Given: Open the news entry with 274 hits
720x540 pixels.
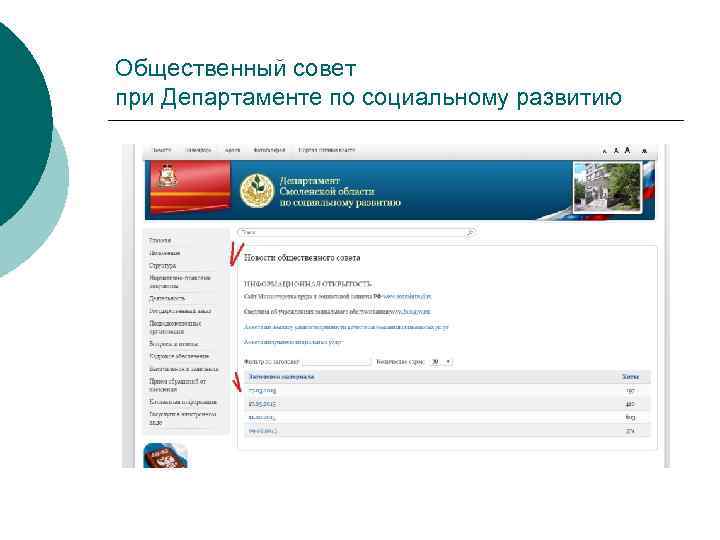Looking at the screenshot, I should [263, 431].
